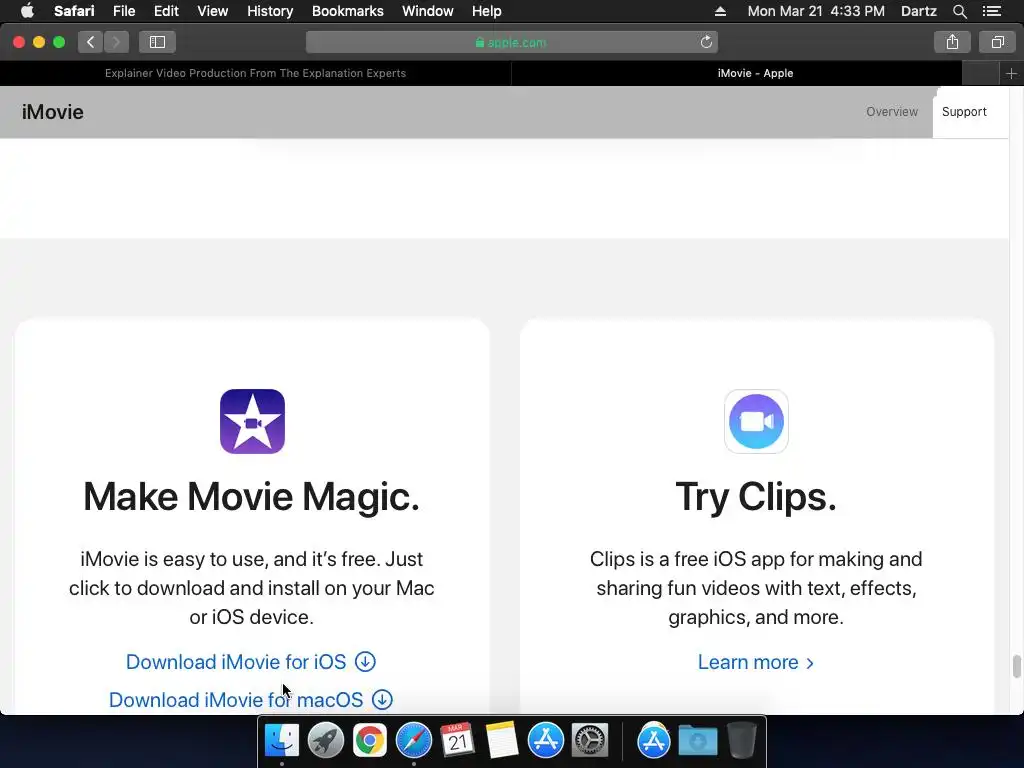Open the Notification Center list icon
1024x768 pixels.
(x=991, y=11)
